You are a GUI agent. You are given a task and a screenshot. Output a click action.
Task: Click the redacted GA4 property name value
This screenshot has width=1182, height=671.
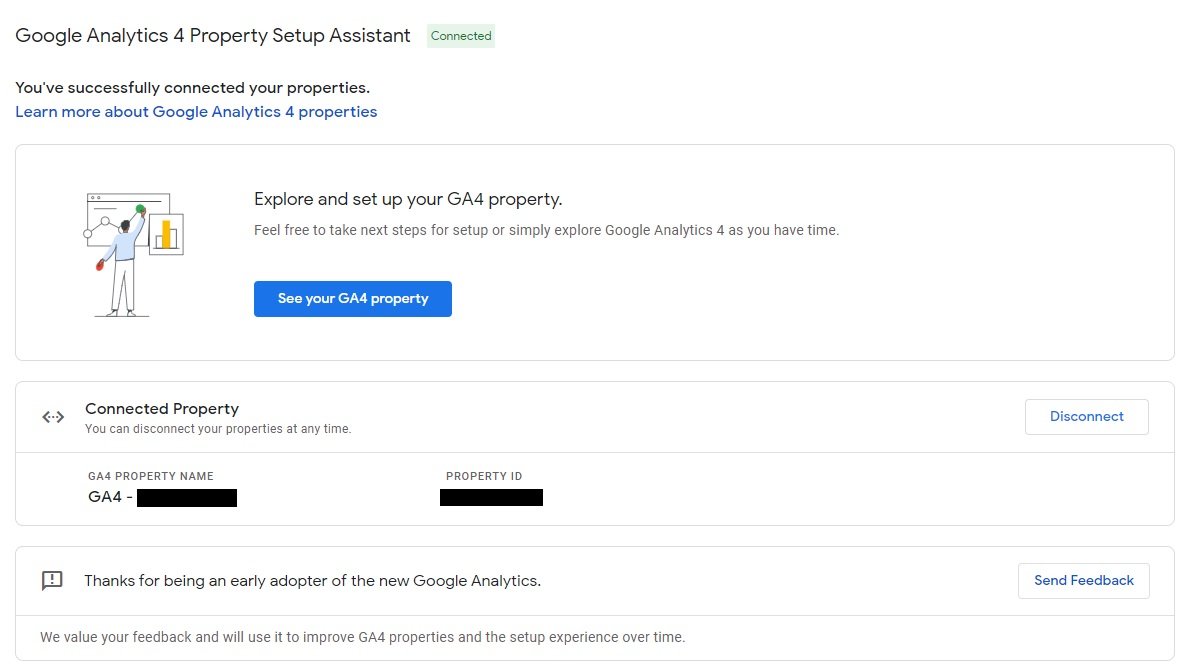click(x=186, y=498)
